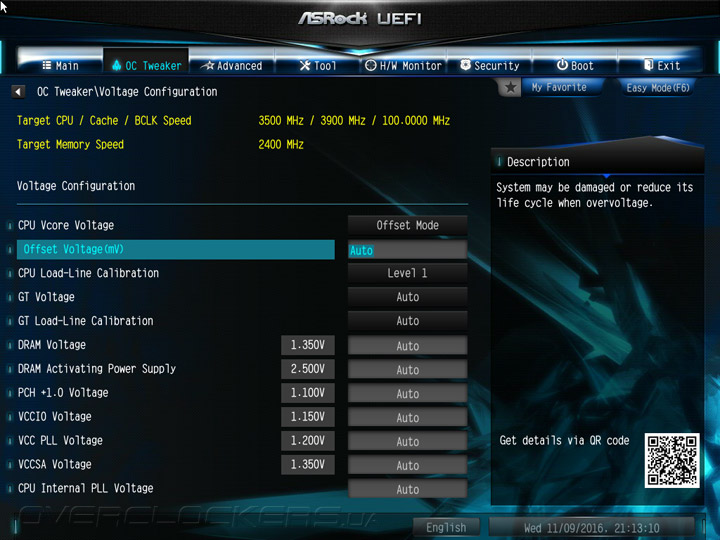The width and height of the screenshot is (720, 540).
Task: Expand CPU Load-Line Calibration Level 1 dropdown
Action: 407,273
